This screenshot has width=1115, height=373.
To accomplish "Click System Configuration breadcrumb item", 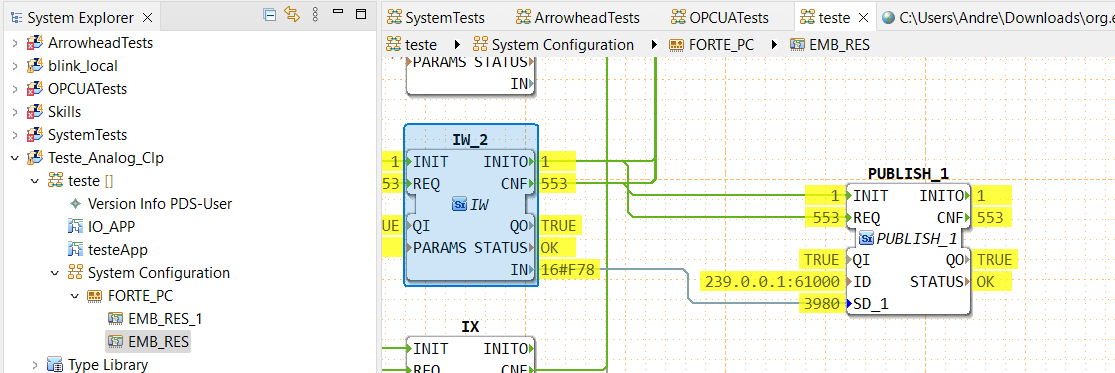I will point(553,45).
